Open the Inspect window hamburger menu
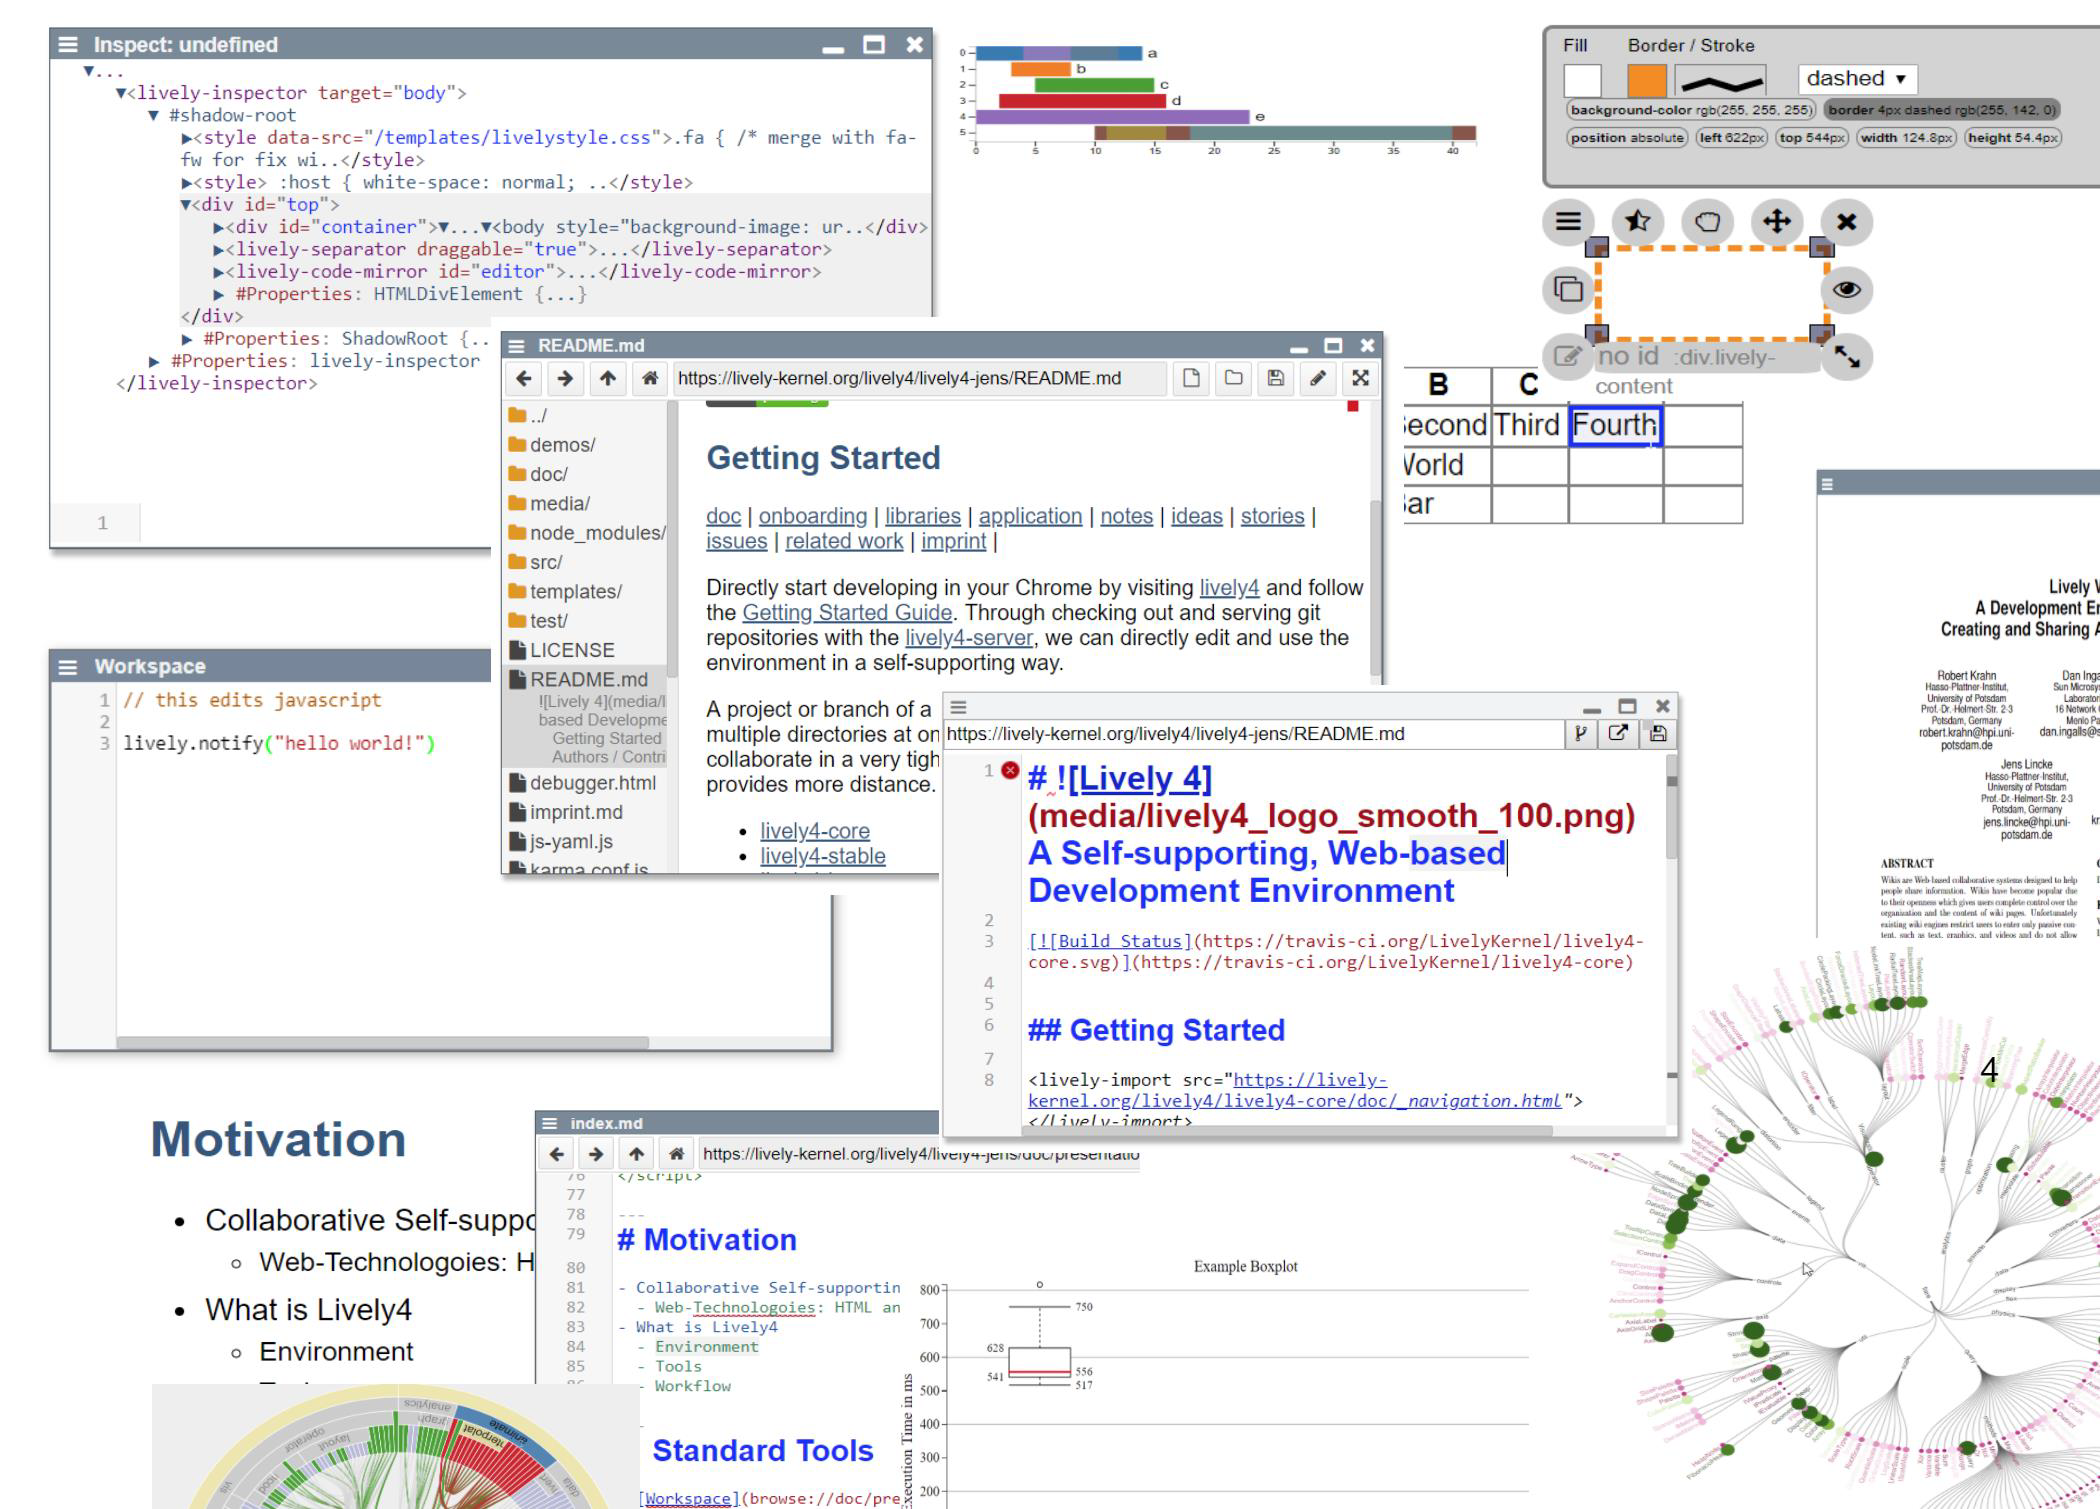 tap(67, 45)
